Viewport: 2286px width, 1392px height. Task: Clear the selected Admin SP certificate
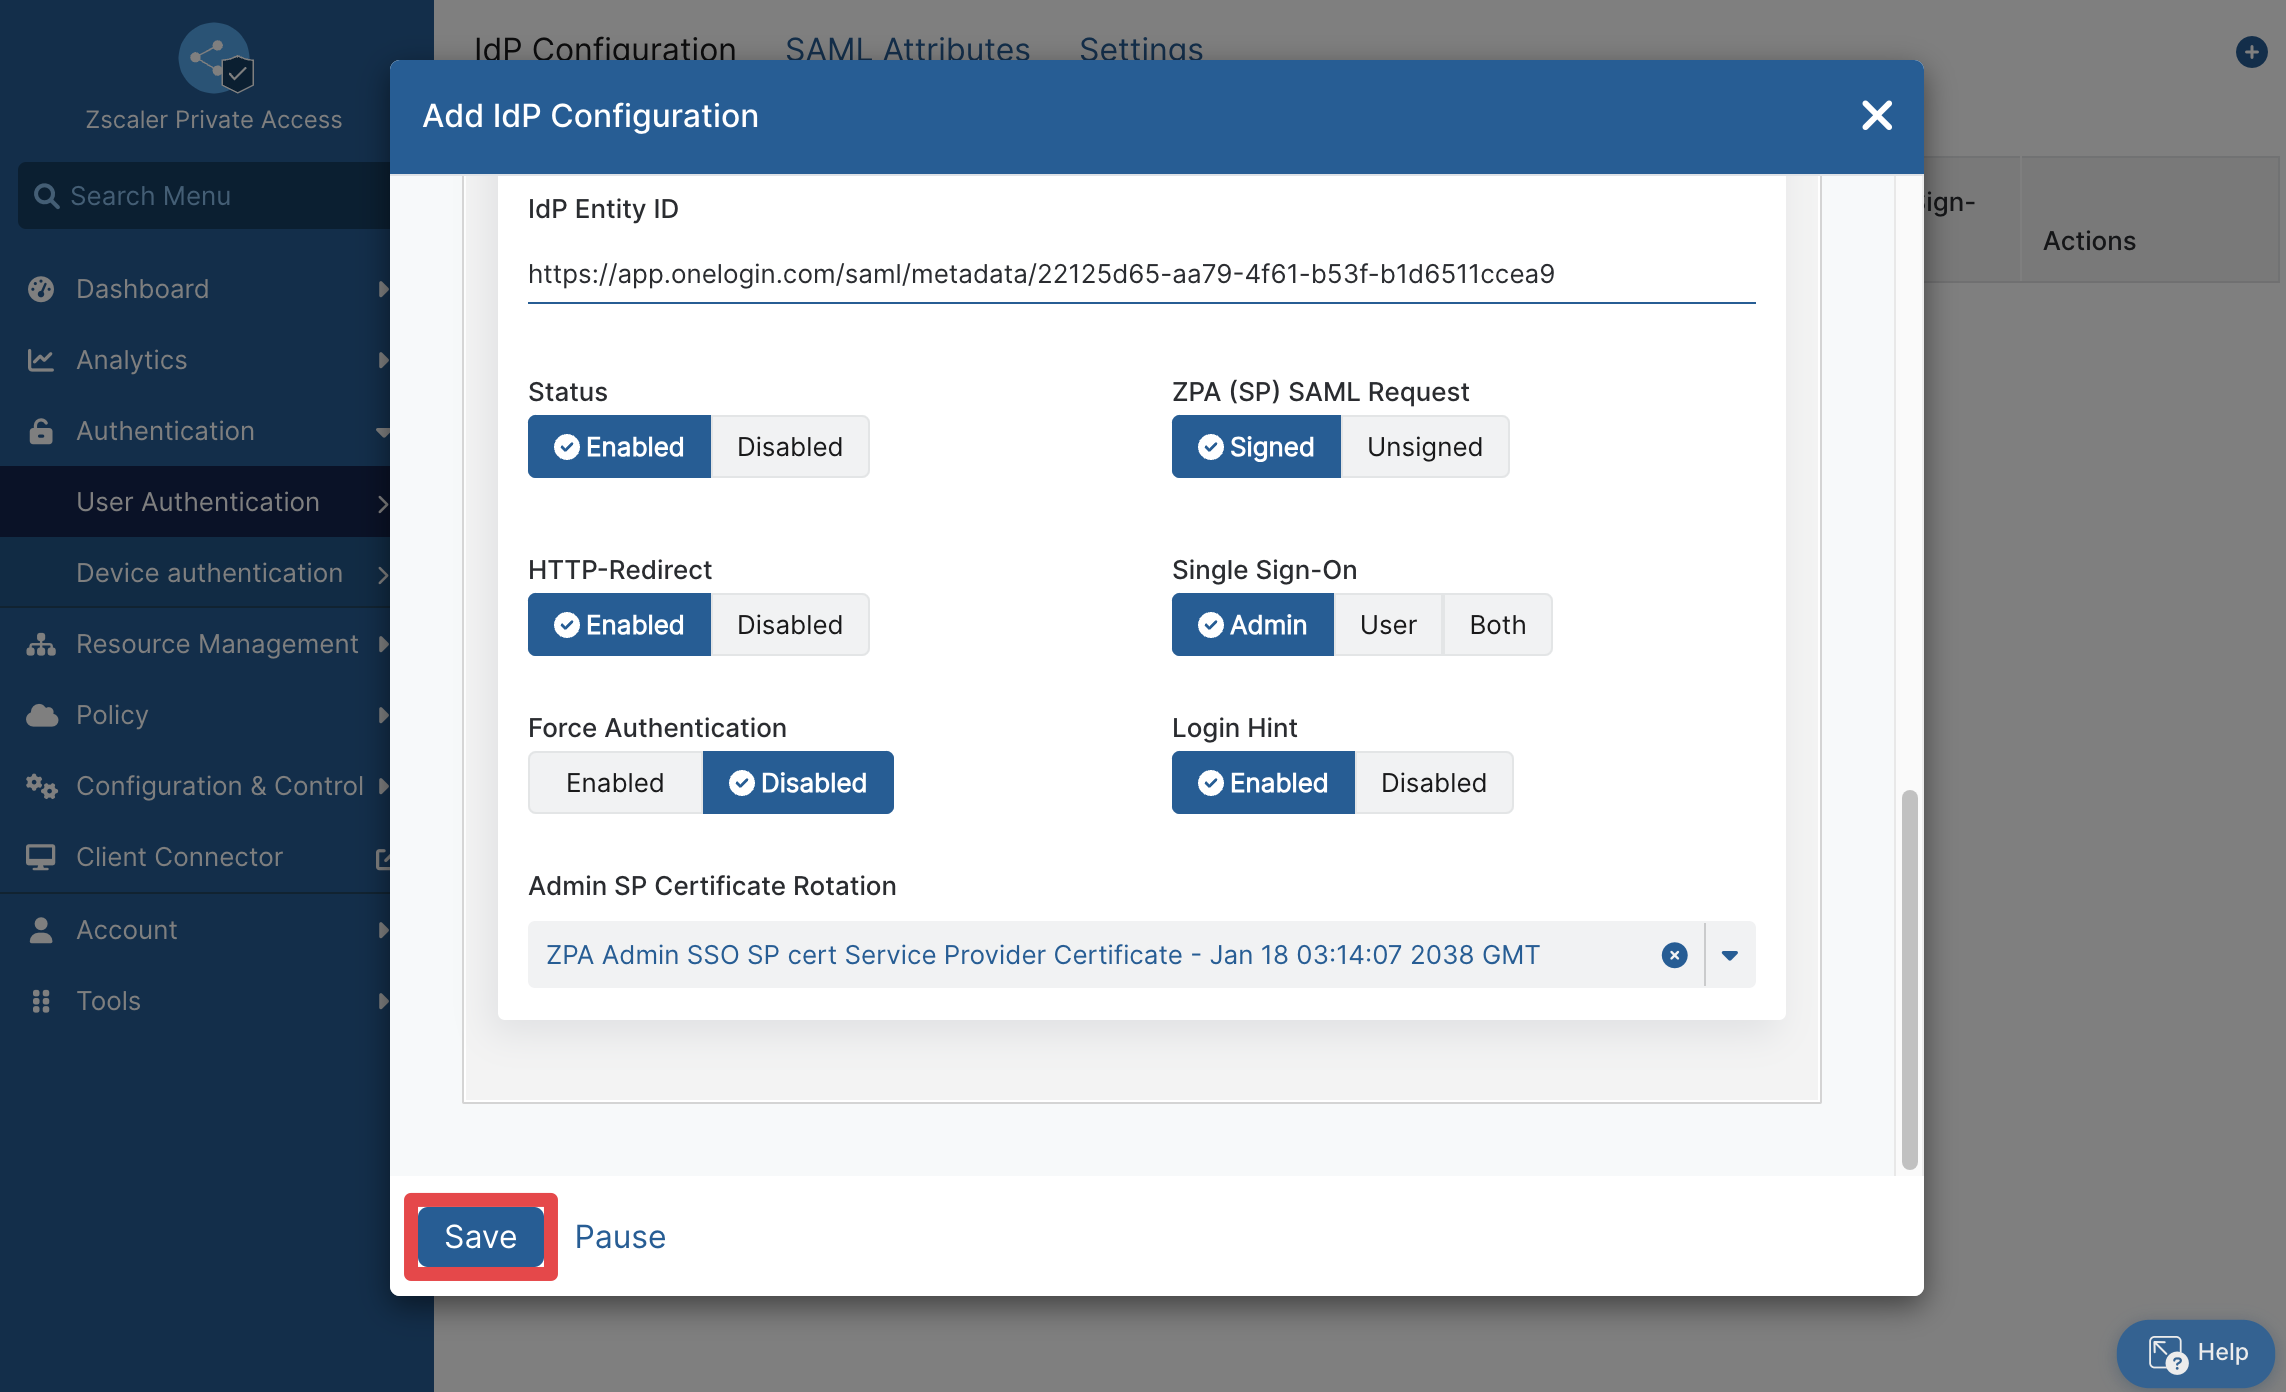(1674, 955)
